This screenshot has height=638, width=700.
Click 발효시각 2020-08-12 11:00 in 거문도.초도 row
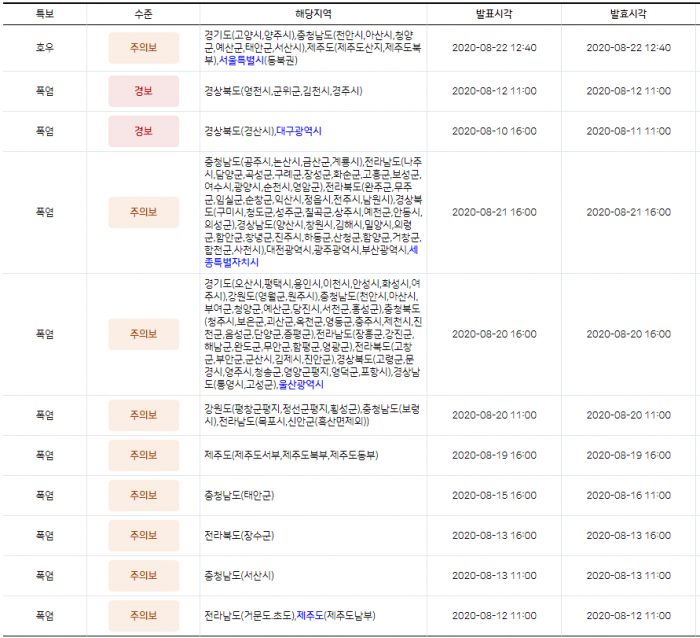pyautogui.click(x=629, y=616)
